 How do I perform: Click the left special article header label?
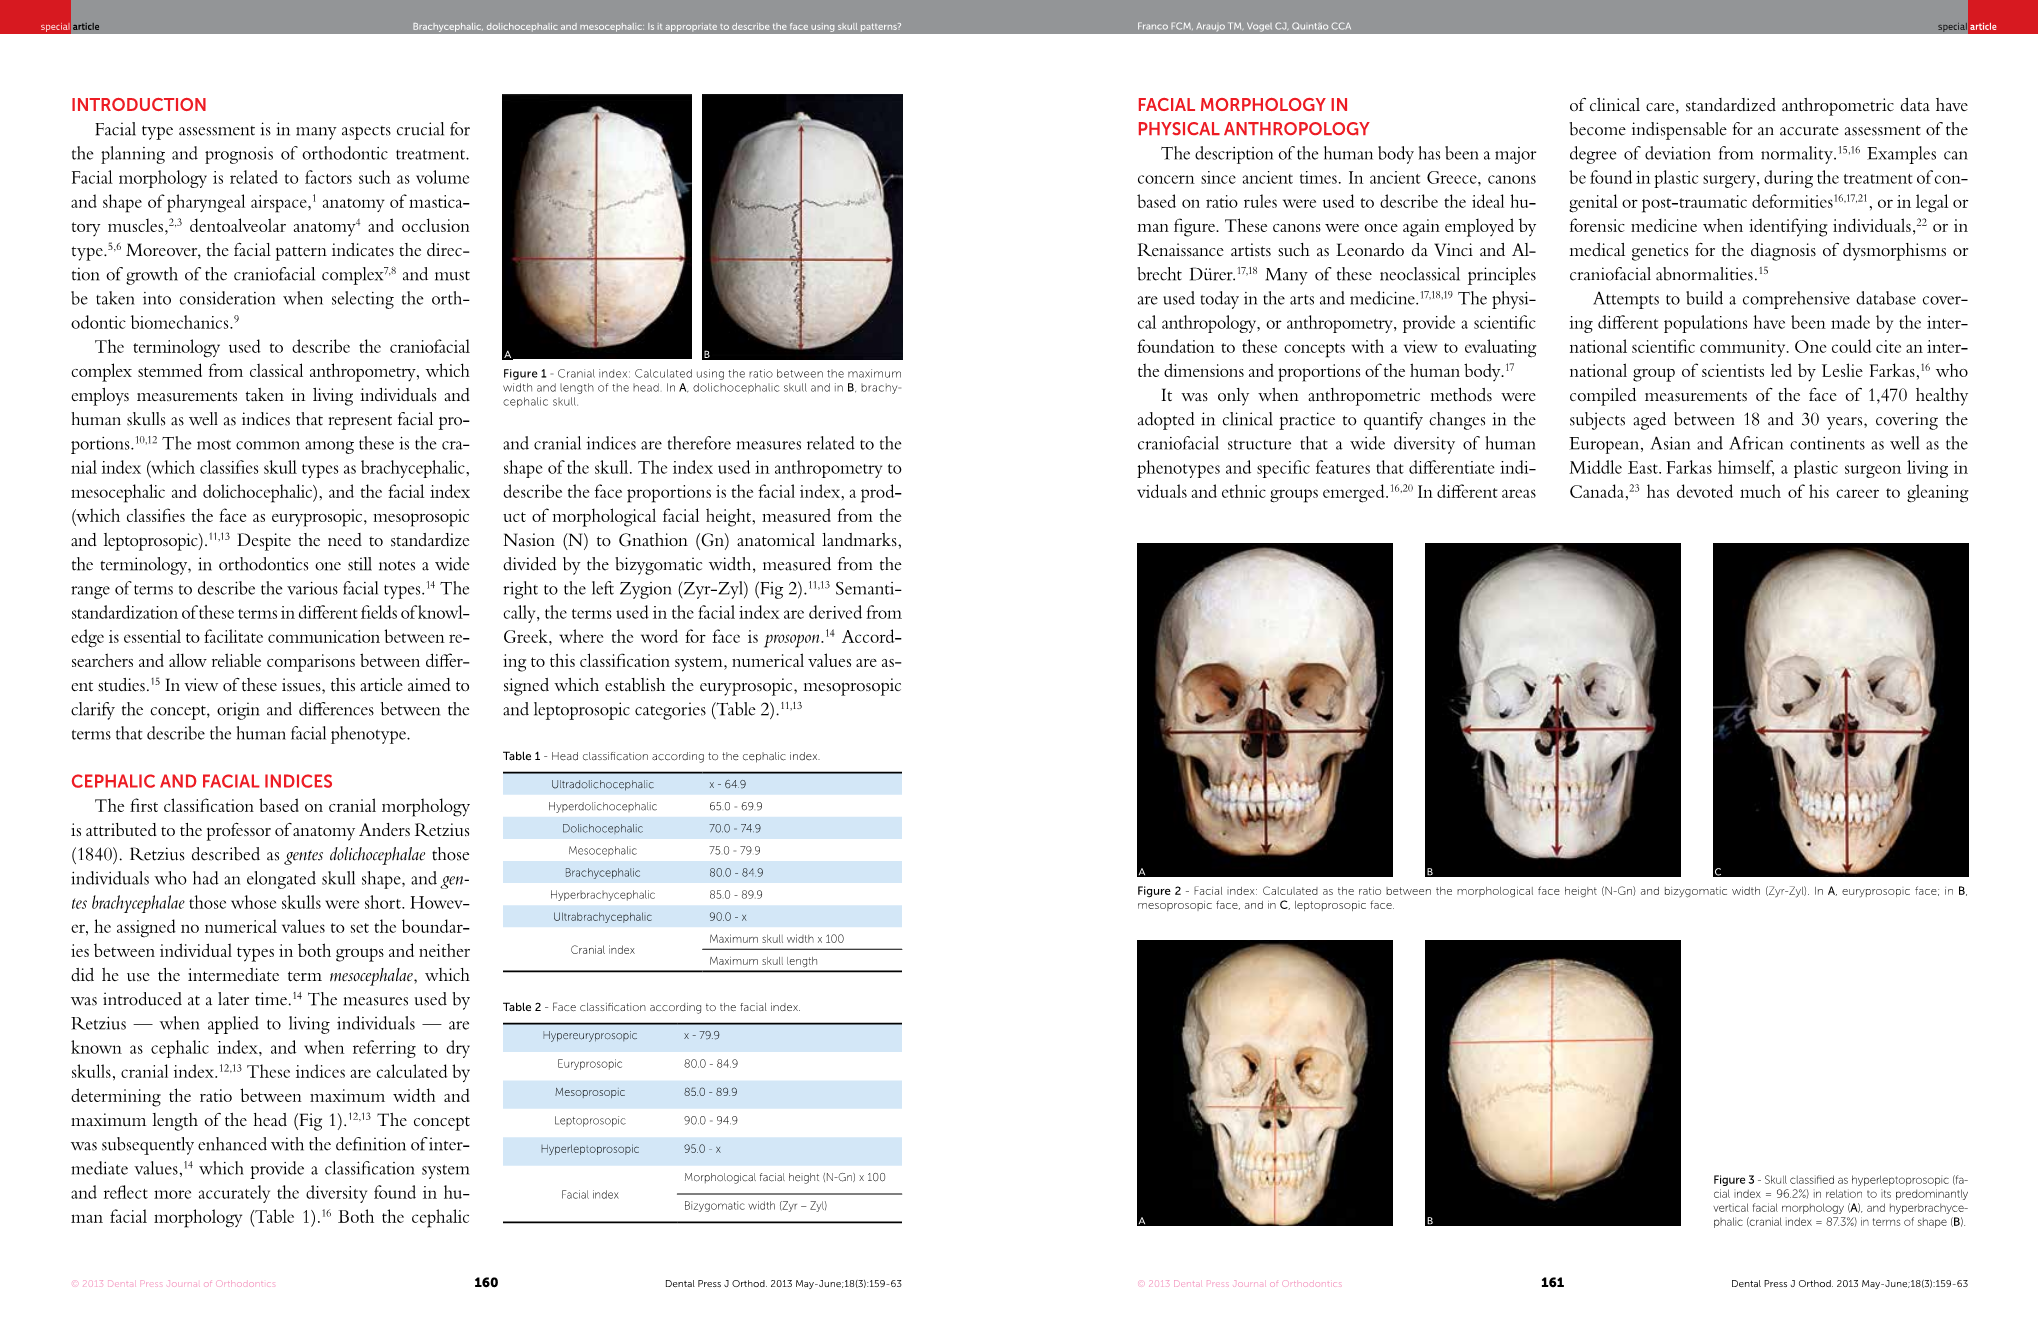(x=70, y=27)
